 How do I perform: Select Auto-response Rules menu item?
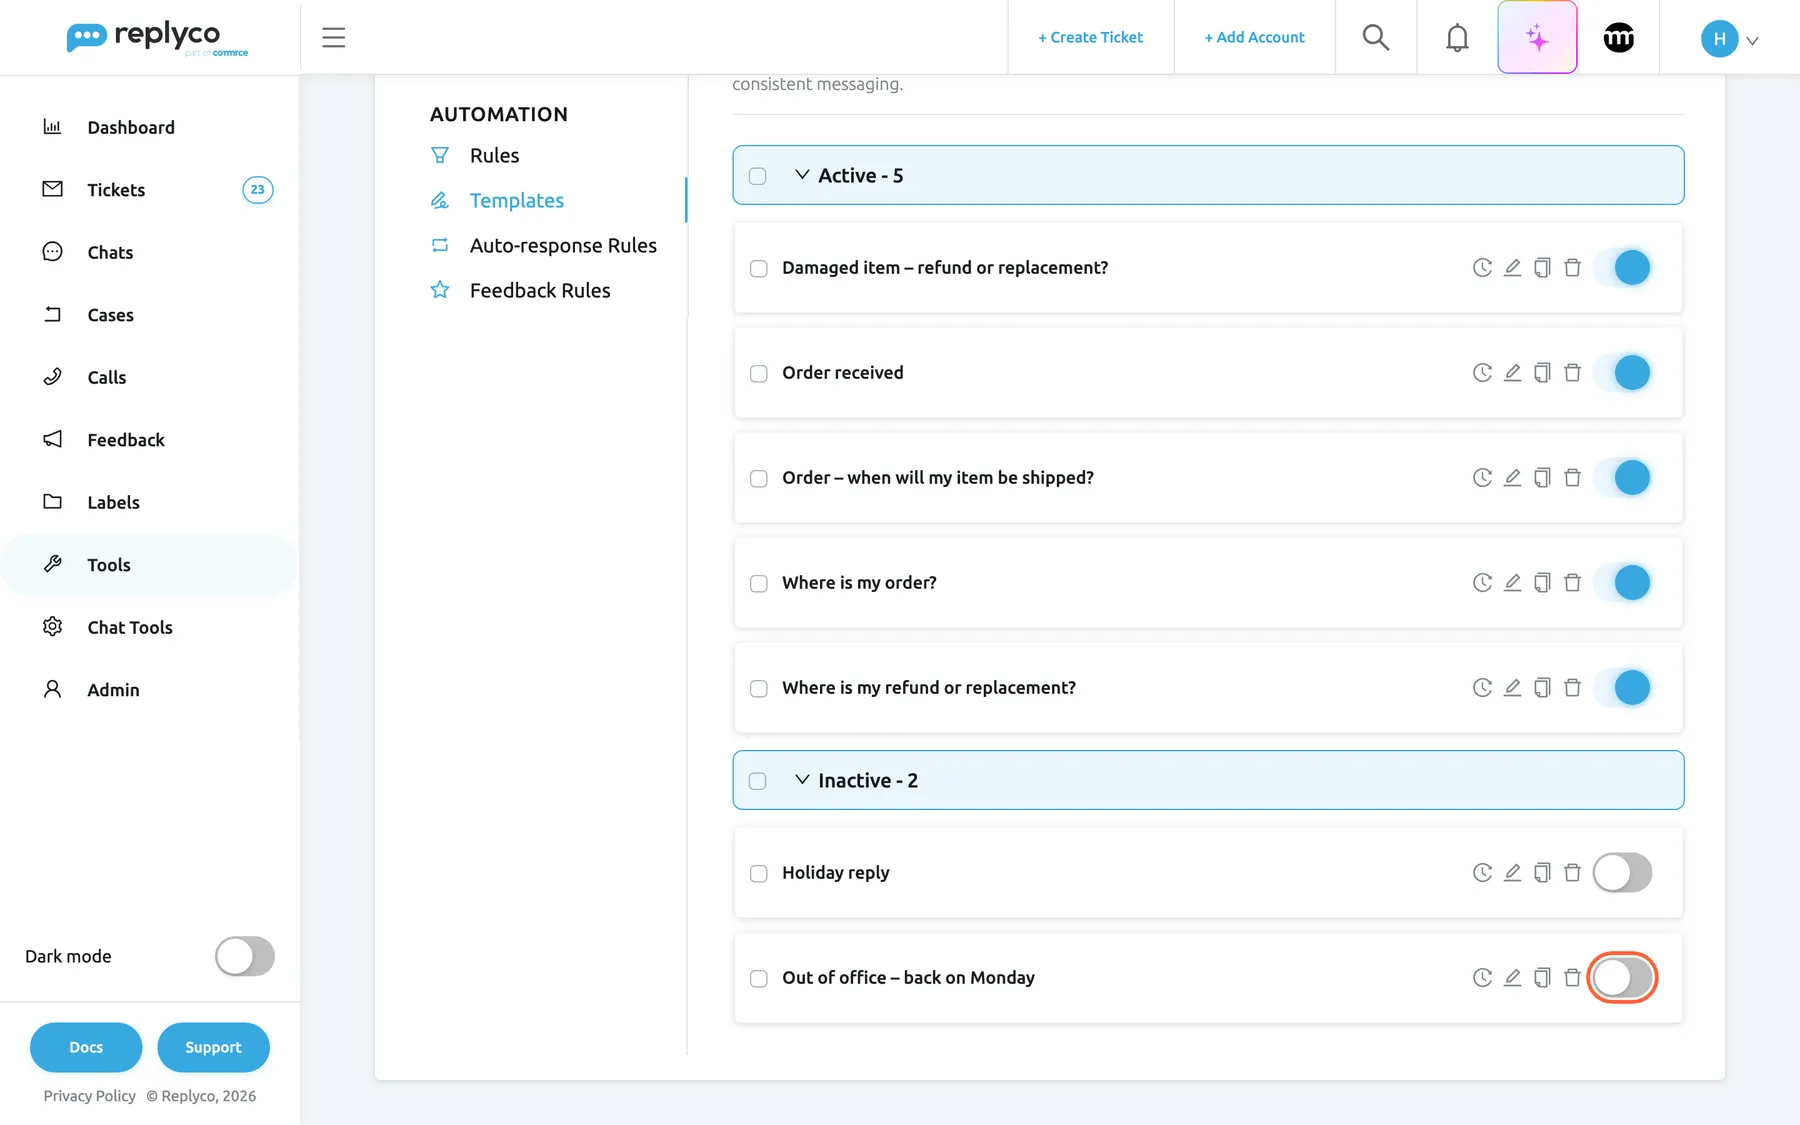click(x=563, y=245)
